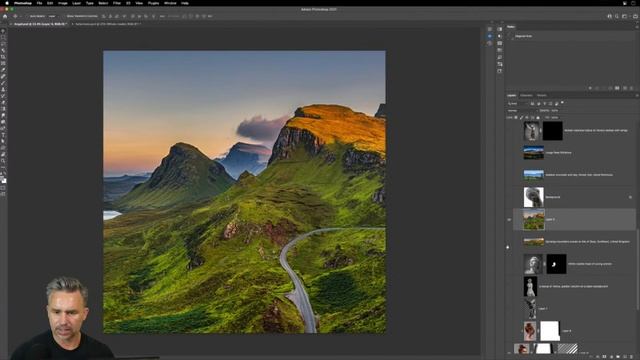Show the statue layer with dotted black mask
640x360 pixels.
click(509, 264)
